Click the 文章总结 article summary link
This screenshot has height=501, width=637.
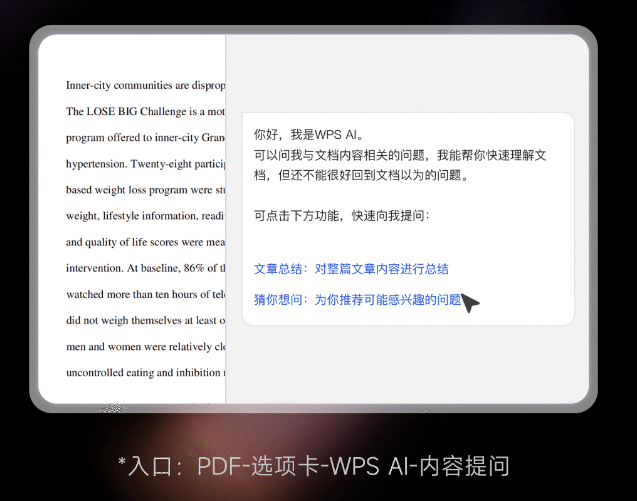(351, 269)
